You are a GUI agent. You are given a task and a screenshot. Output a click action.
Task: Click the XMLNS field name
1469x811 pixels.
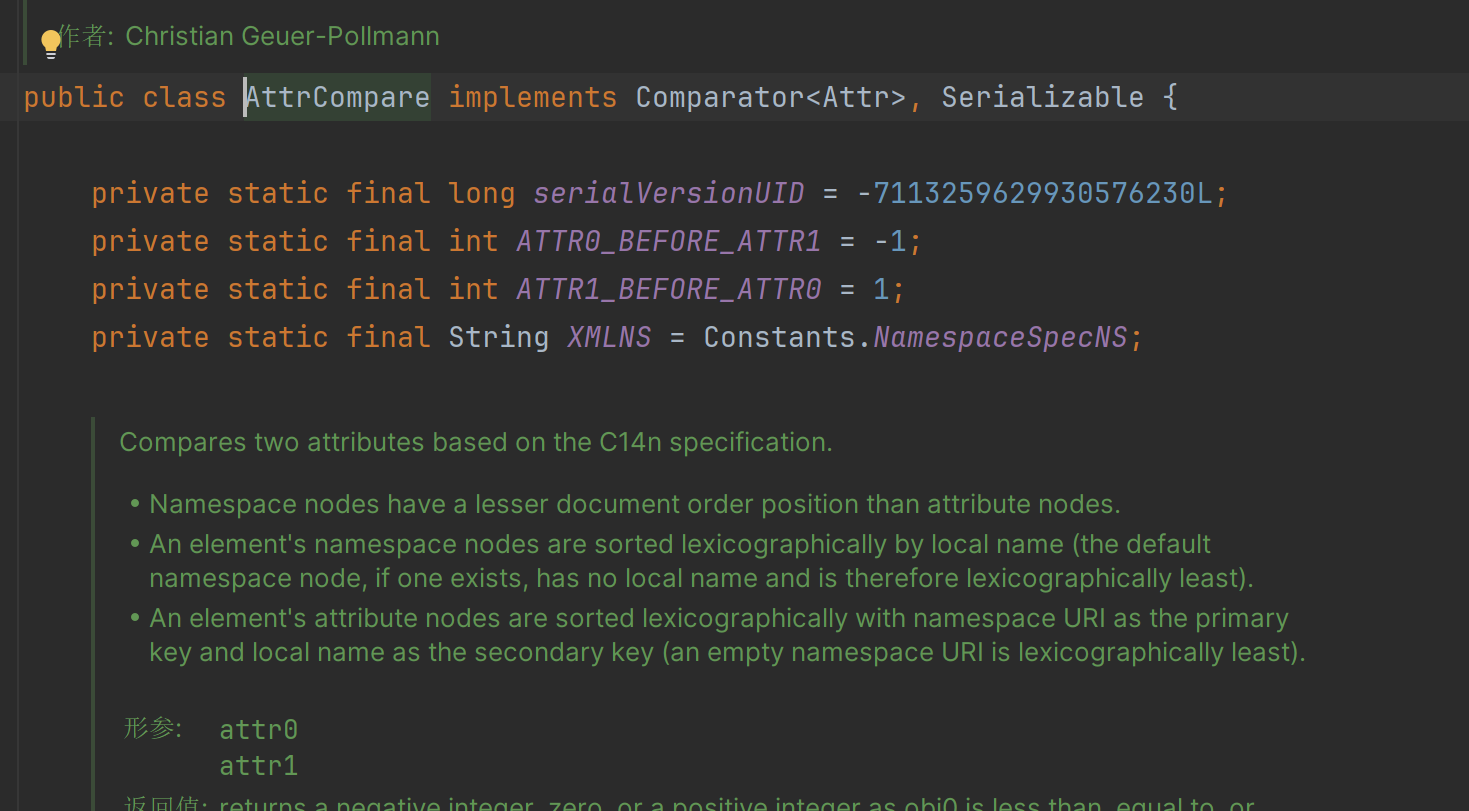click(x=609, y=337)
